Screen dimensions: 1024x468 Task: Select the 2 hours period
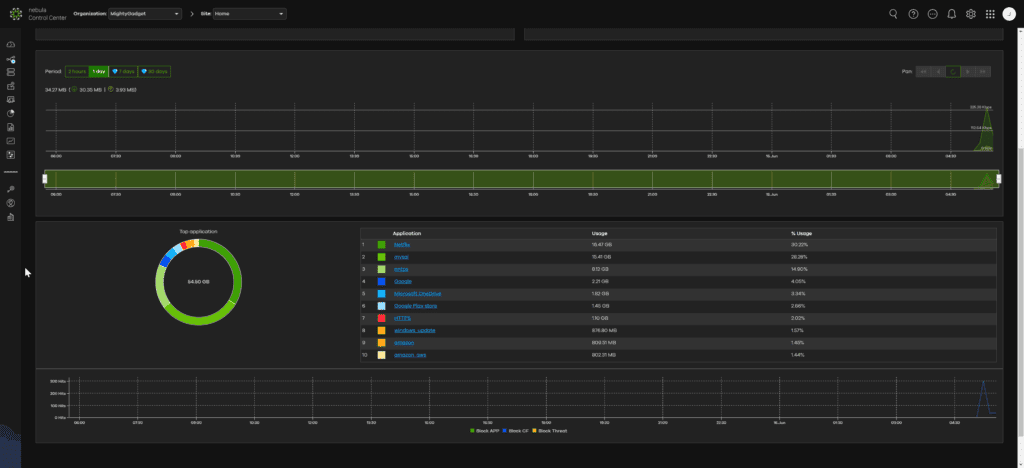pos(76,71)
